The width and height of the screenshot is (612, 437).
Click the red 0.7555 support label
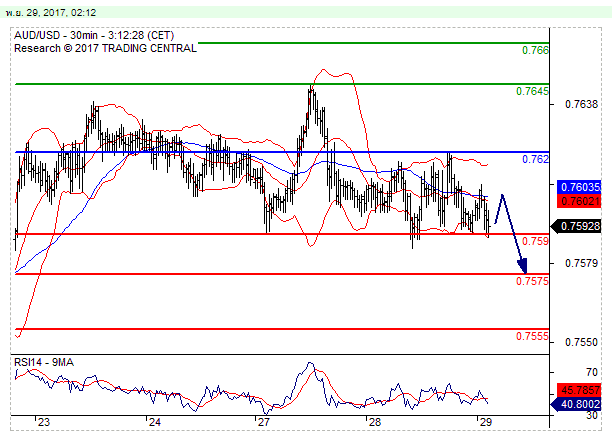tap(532, 336)
